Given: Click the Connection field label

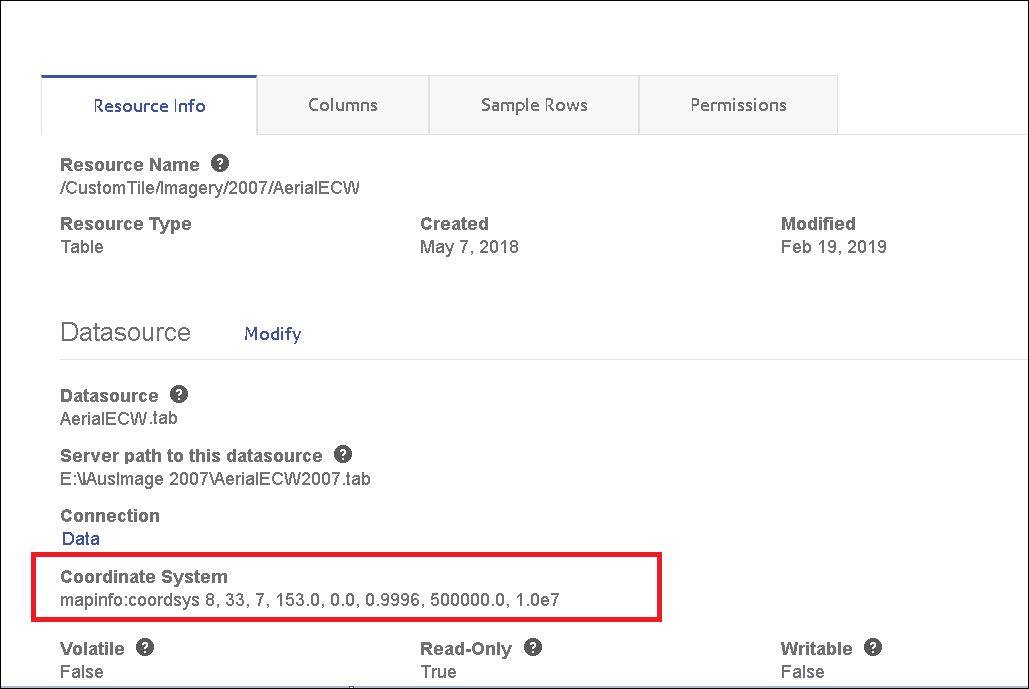Looking at the screenshot, I should [110, 516].
